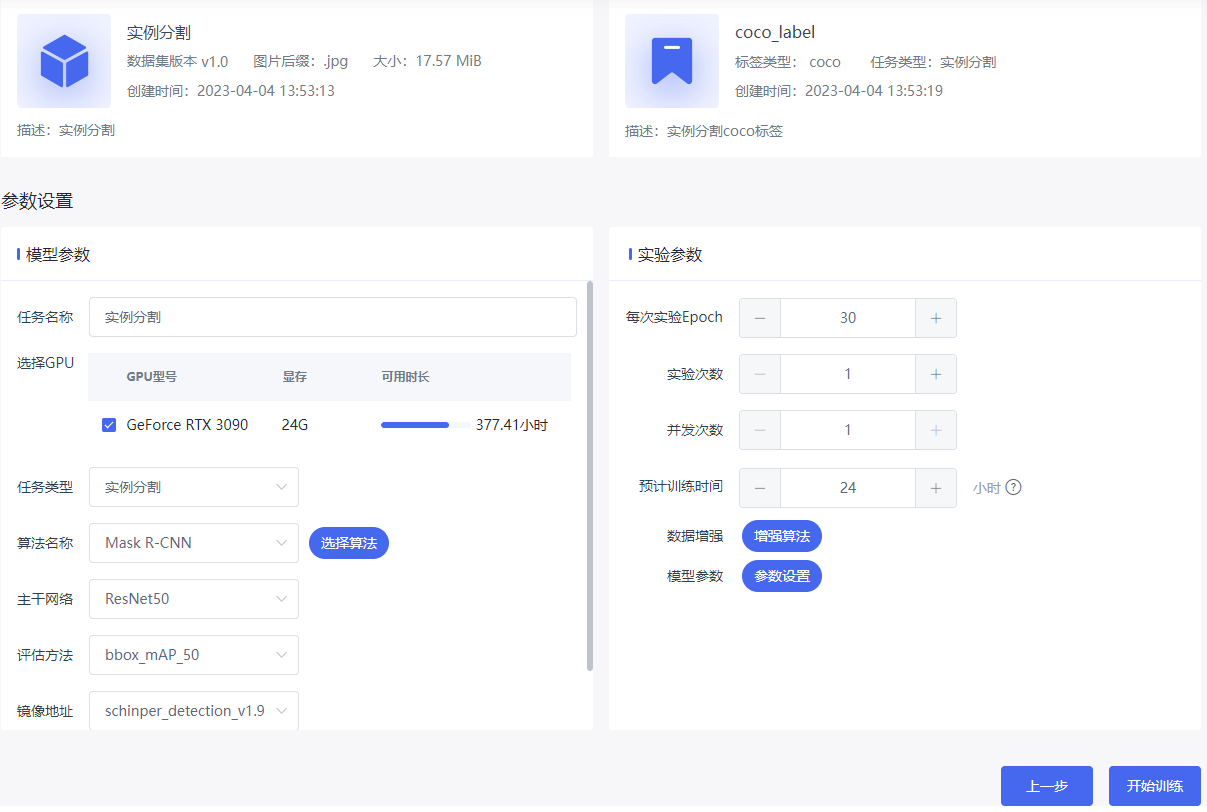Go back with 上一步 button
This screenshot has height=812, width=1207.
click(1047, 786)
